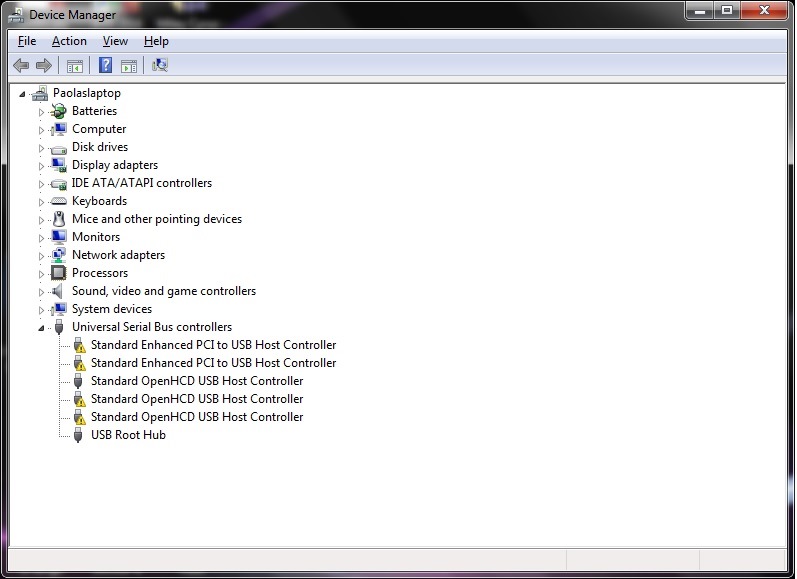
Task: Close the Device Manager window
Action: click(x=764, y=10)
